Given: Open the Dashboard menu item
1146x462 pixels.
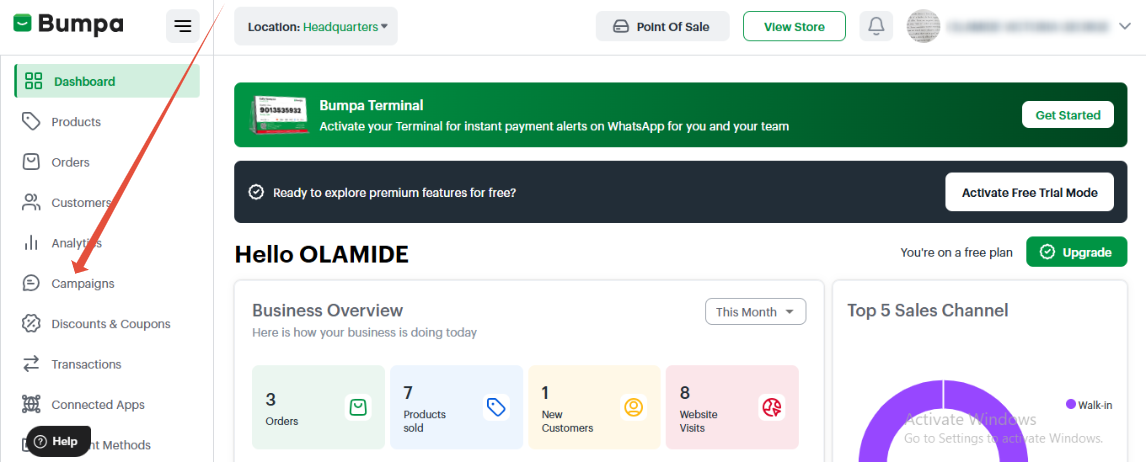Looking at the screenshot, I should click(107, 81).
